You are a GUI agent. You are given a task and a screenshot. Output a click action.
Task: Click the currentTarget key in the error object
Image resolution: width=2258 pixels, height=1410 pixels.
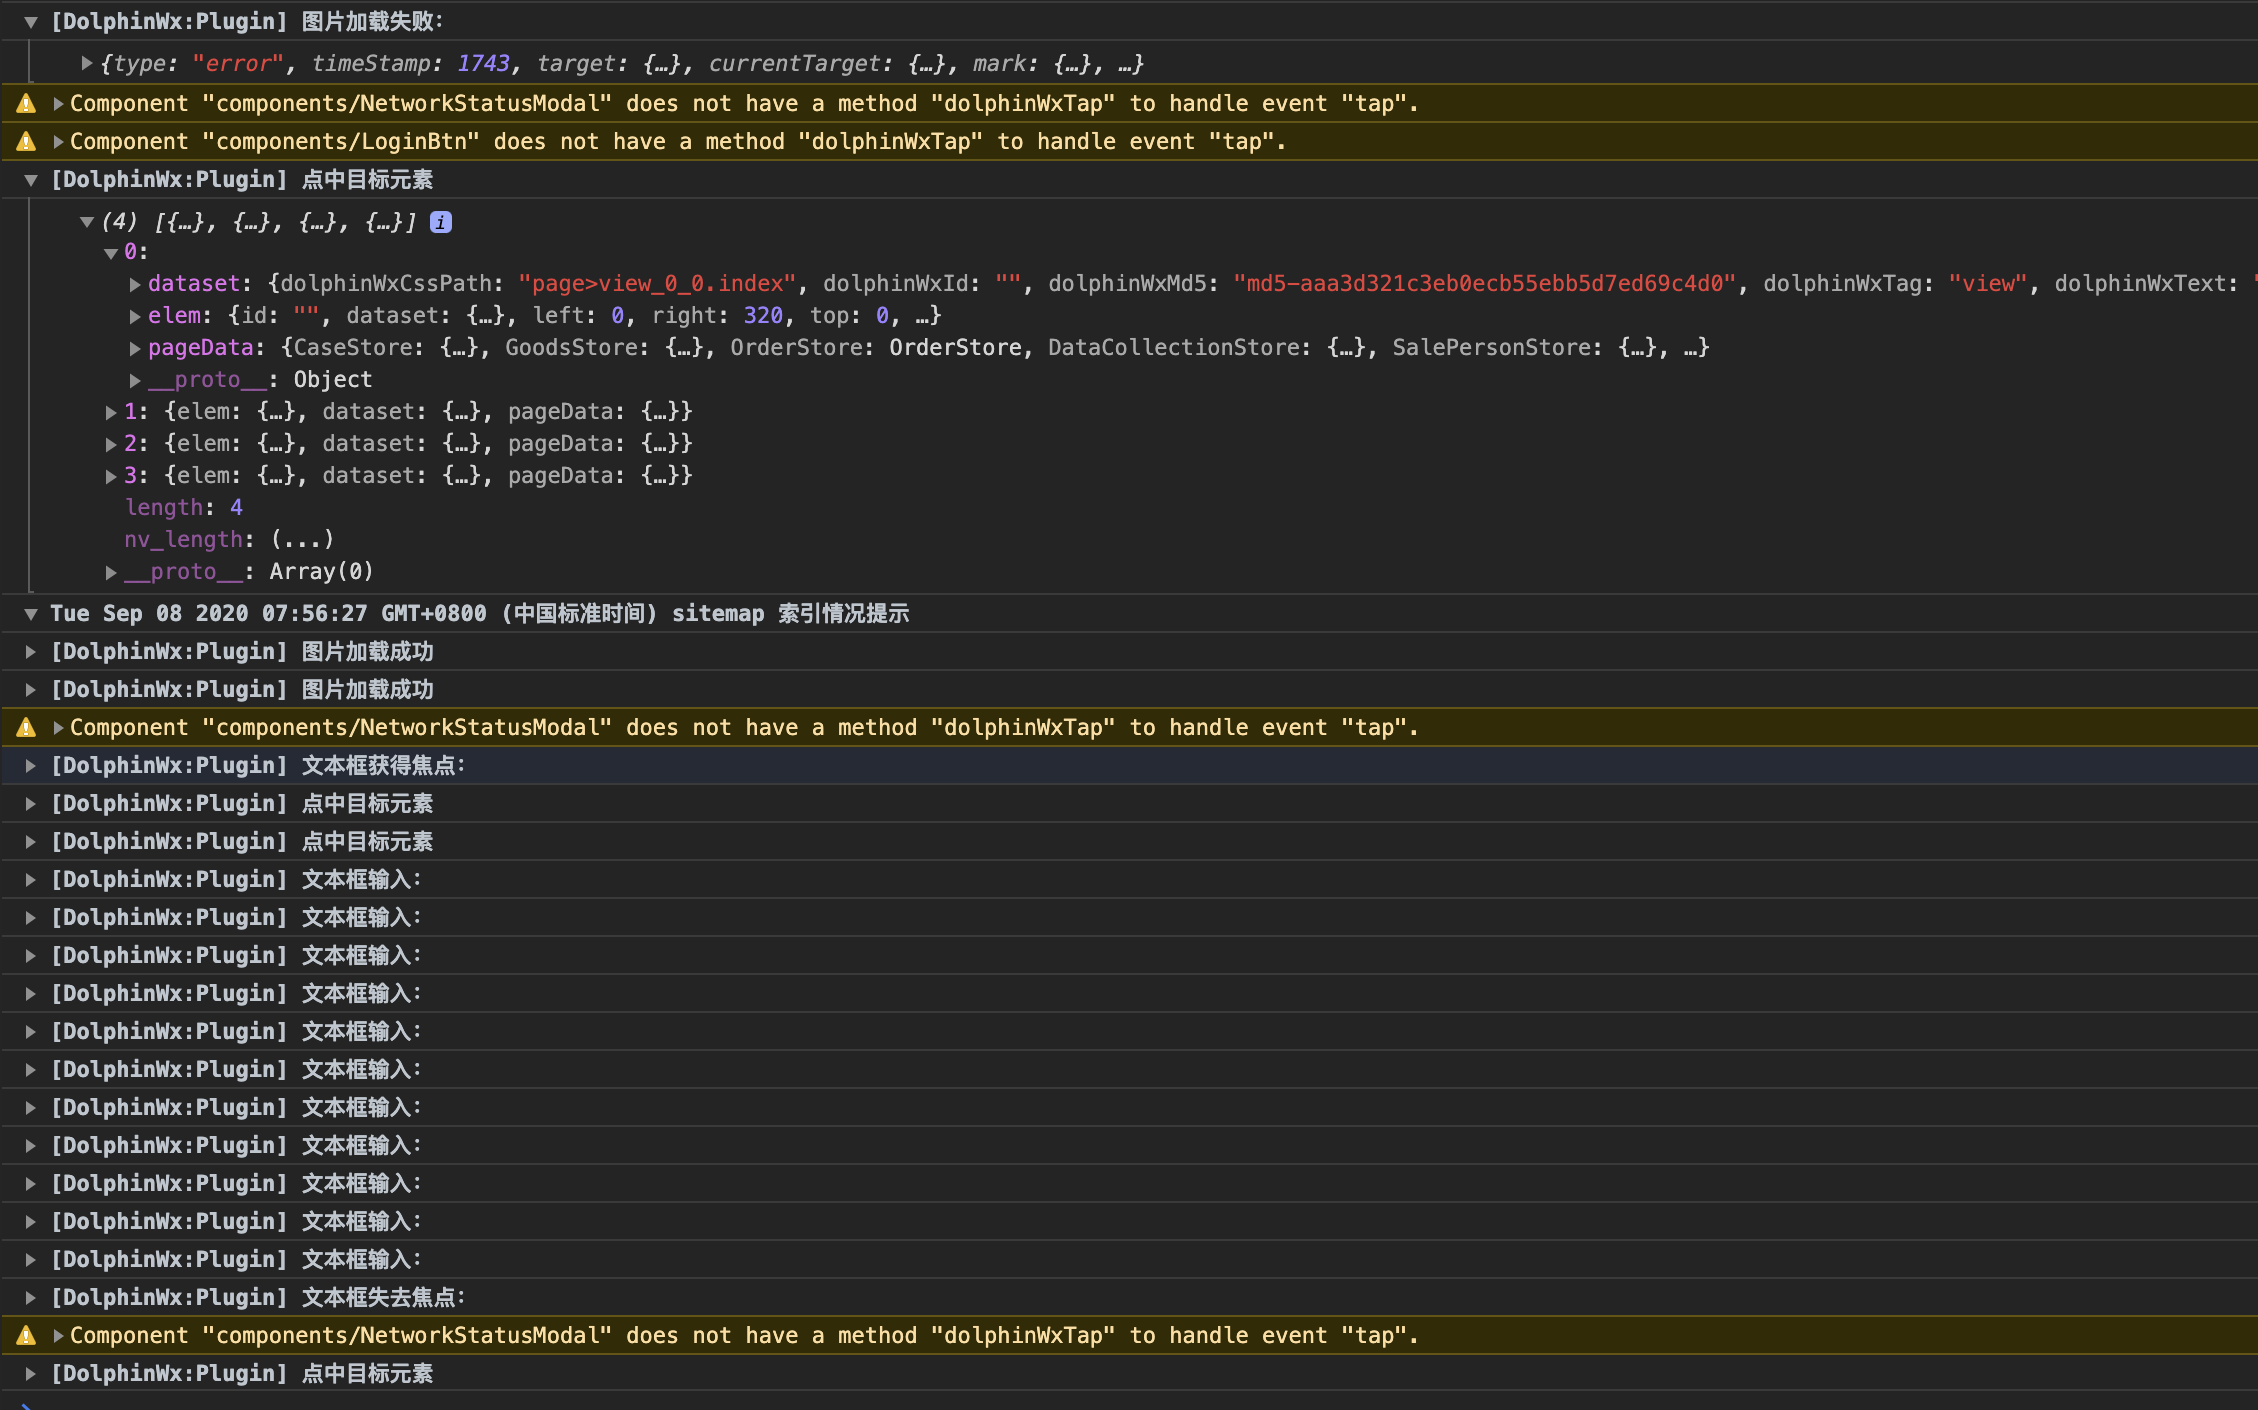(794, 64)
